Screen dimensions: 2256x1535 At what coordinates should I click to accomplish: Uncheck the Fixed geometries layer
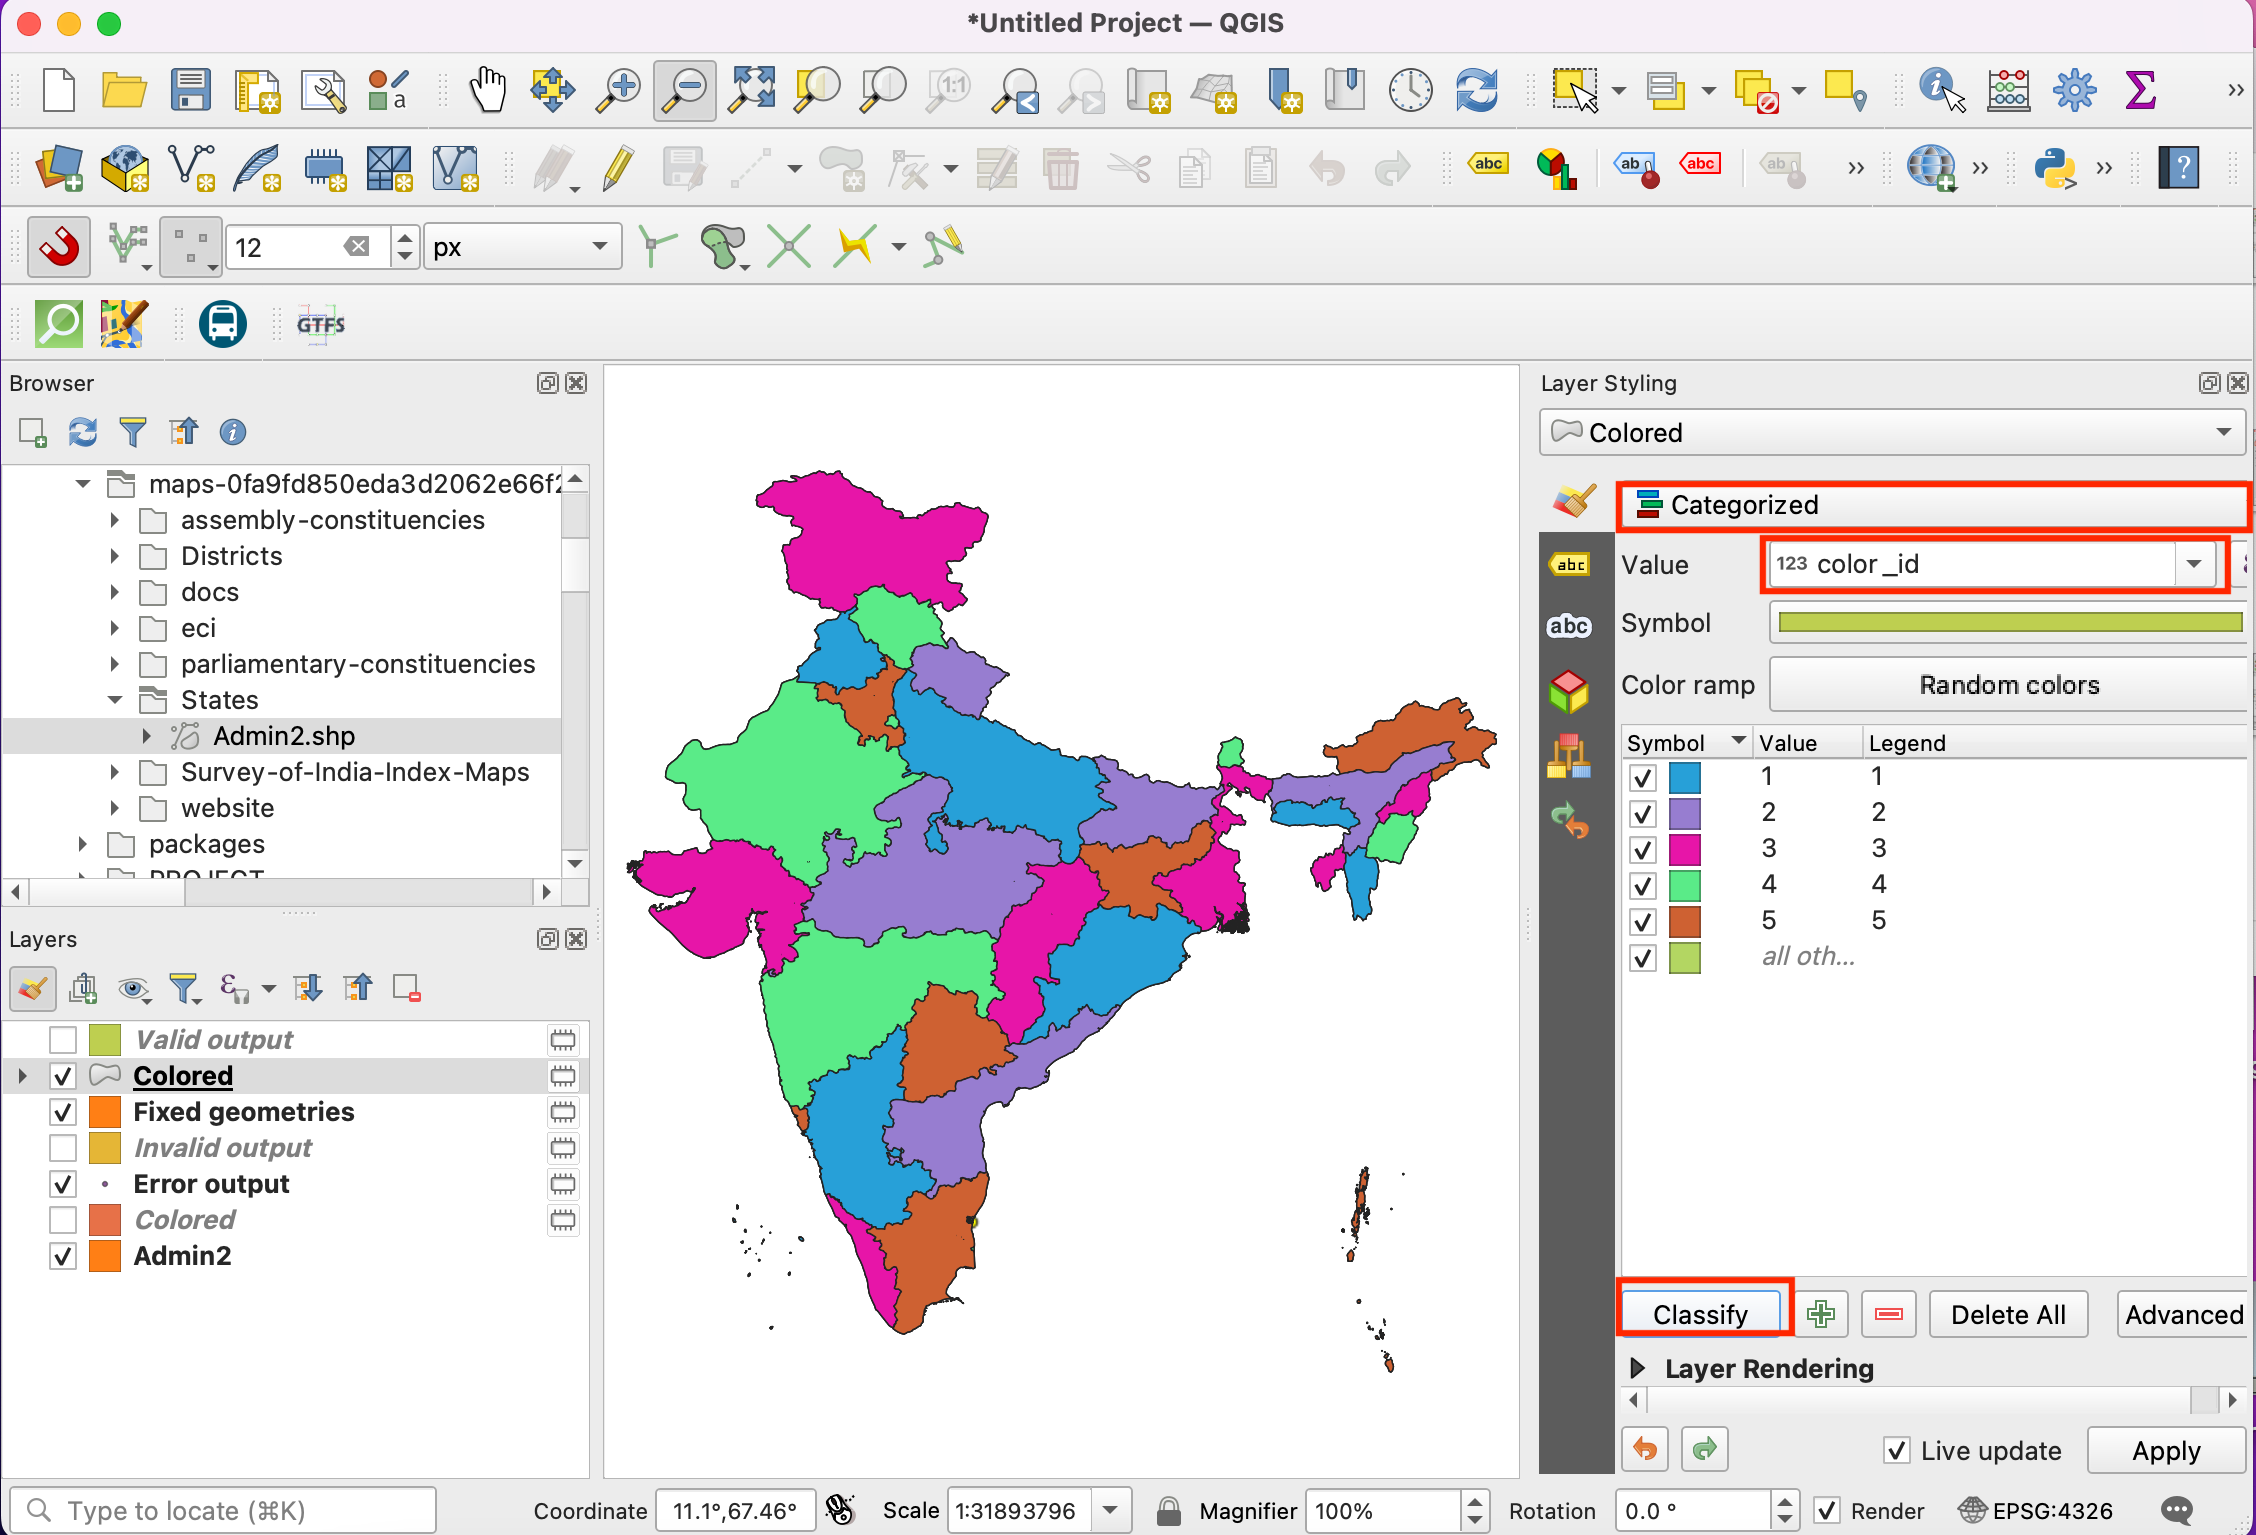63,1112
